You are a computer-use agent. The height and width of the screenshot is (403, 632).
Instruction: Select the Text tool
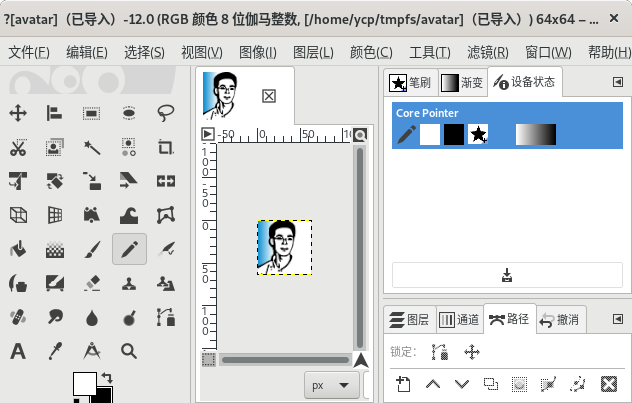(18, 351)
